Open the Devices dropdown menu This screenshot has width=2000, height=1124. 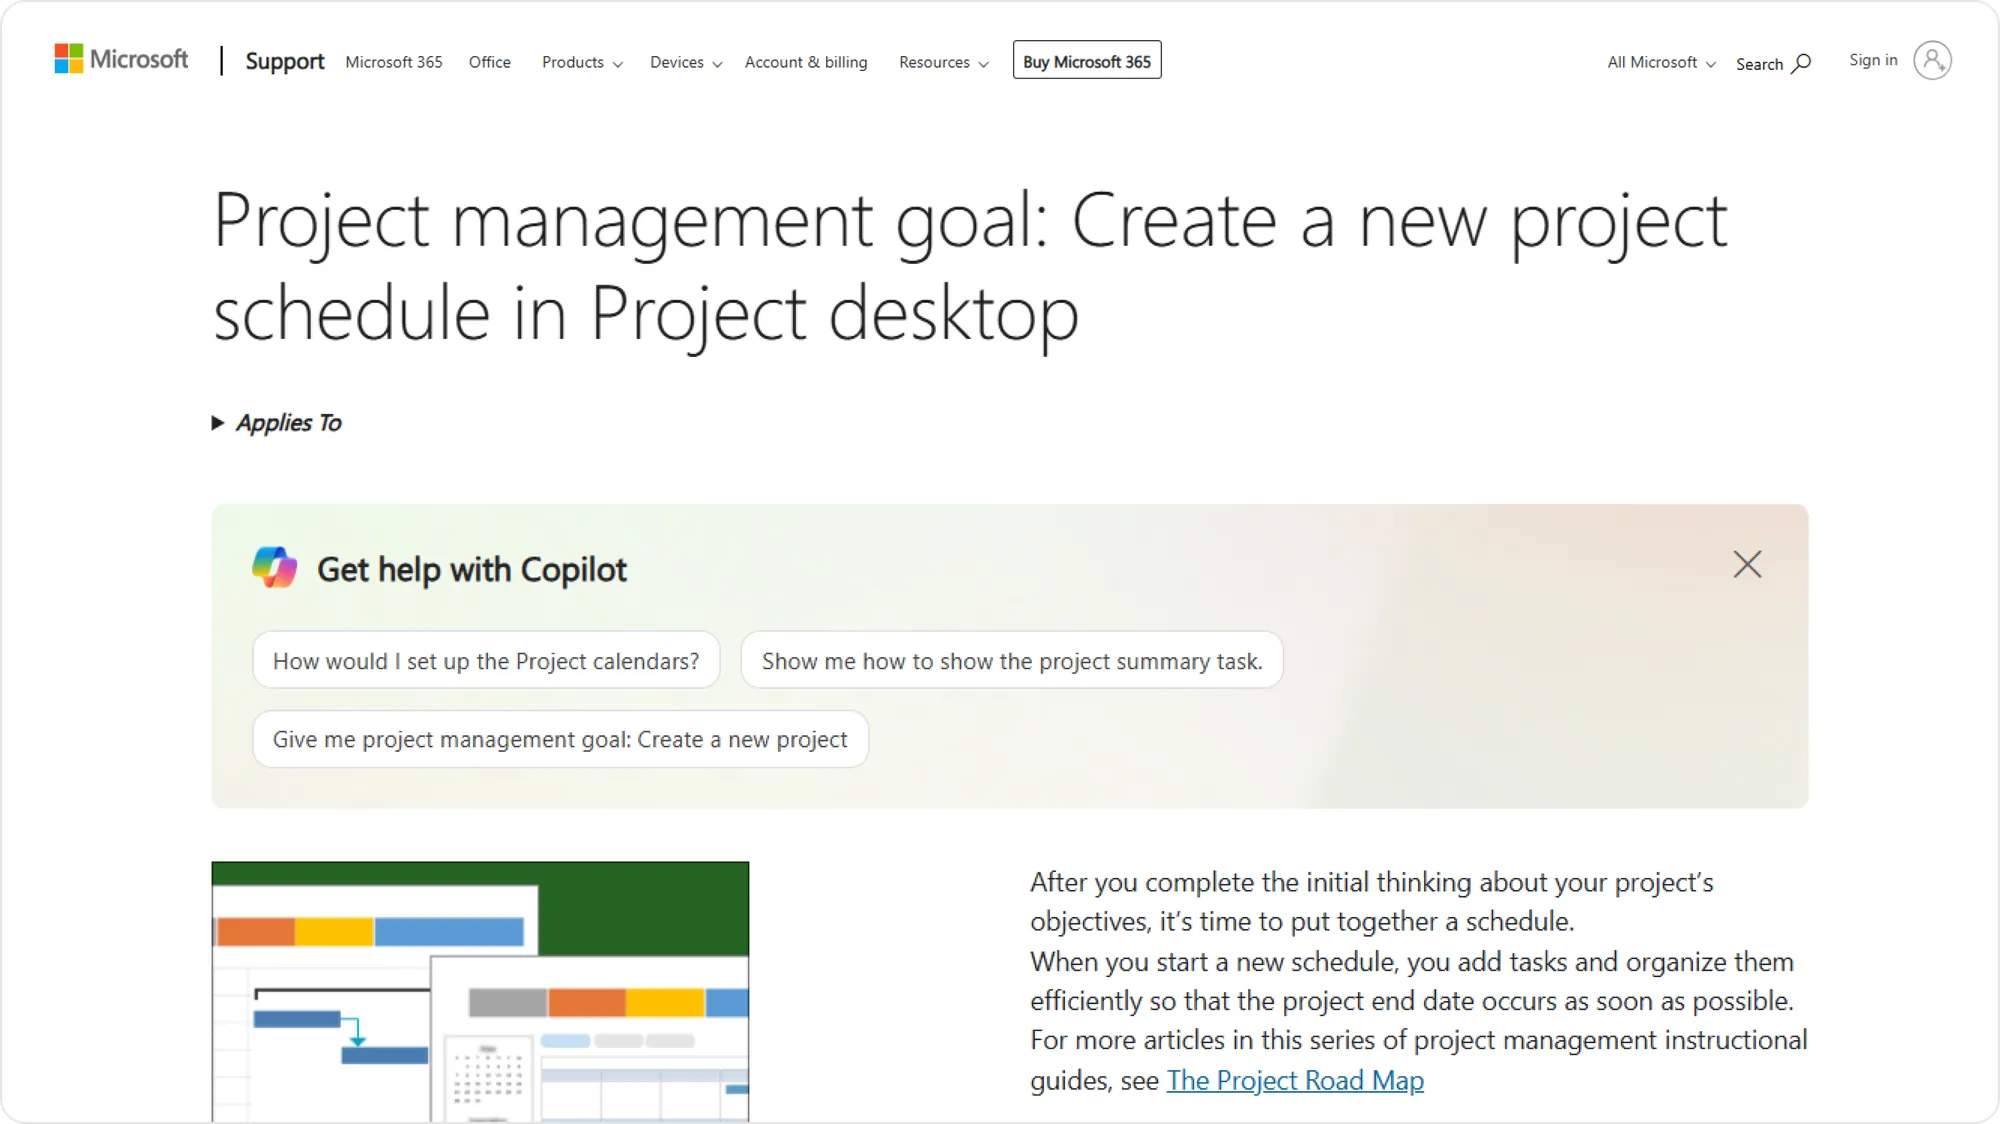click(686, 62)
